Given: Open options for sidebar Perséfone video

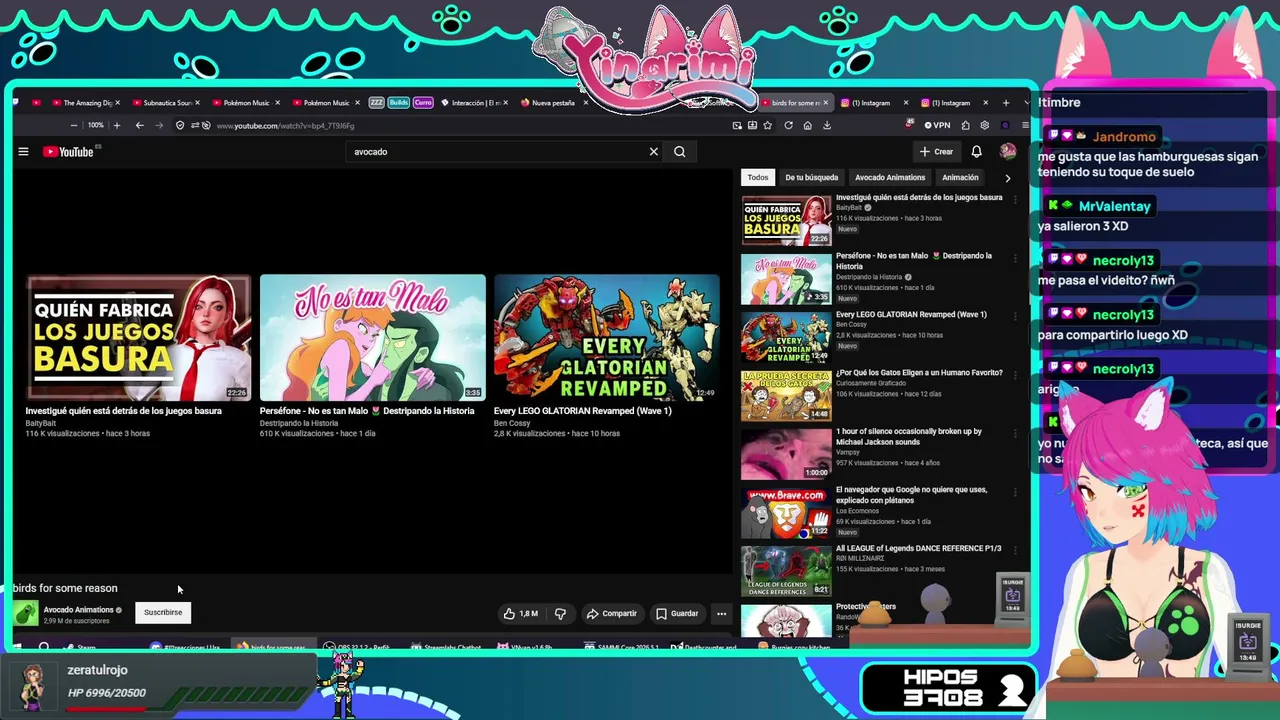Looking at the screenshot, I should point(1016,258).
